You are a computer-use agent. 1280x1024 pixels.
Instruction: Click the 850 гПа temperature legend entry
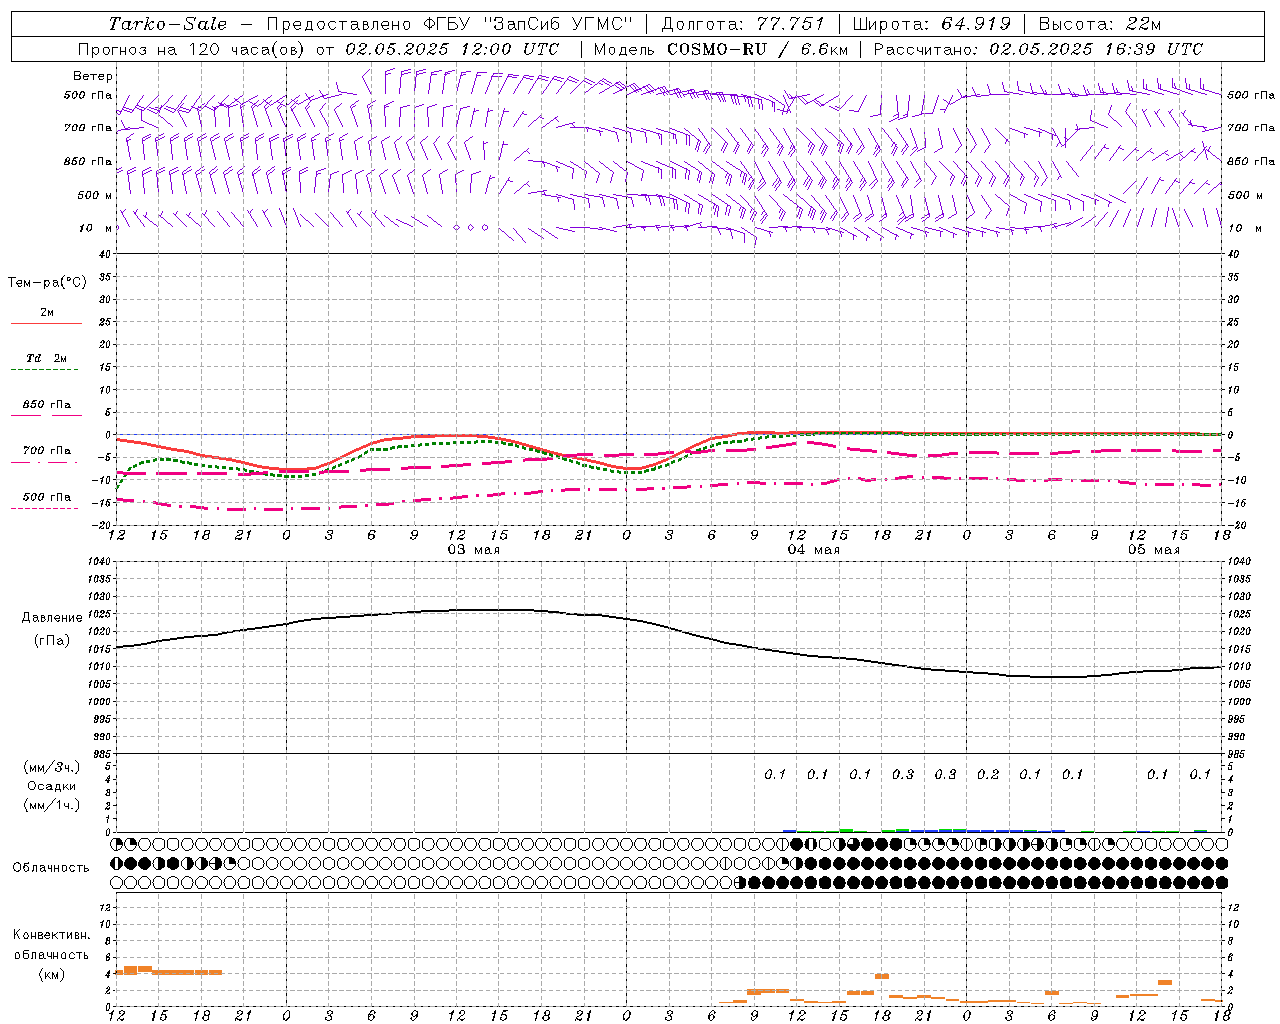point(46,405)
